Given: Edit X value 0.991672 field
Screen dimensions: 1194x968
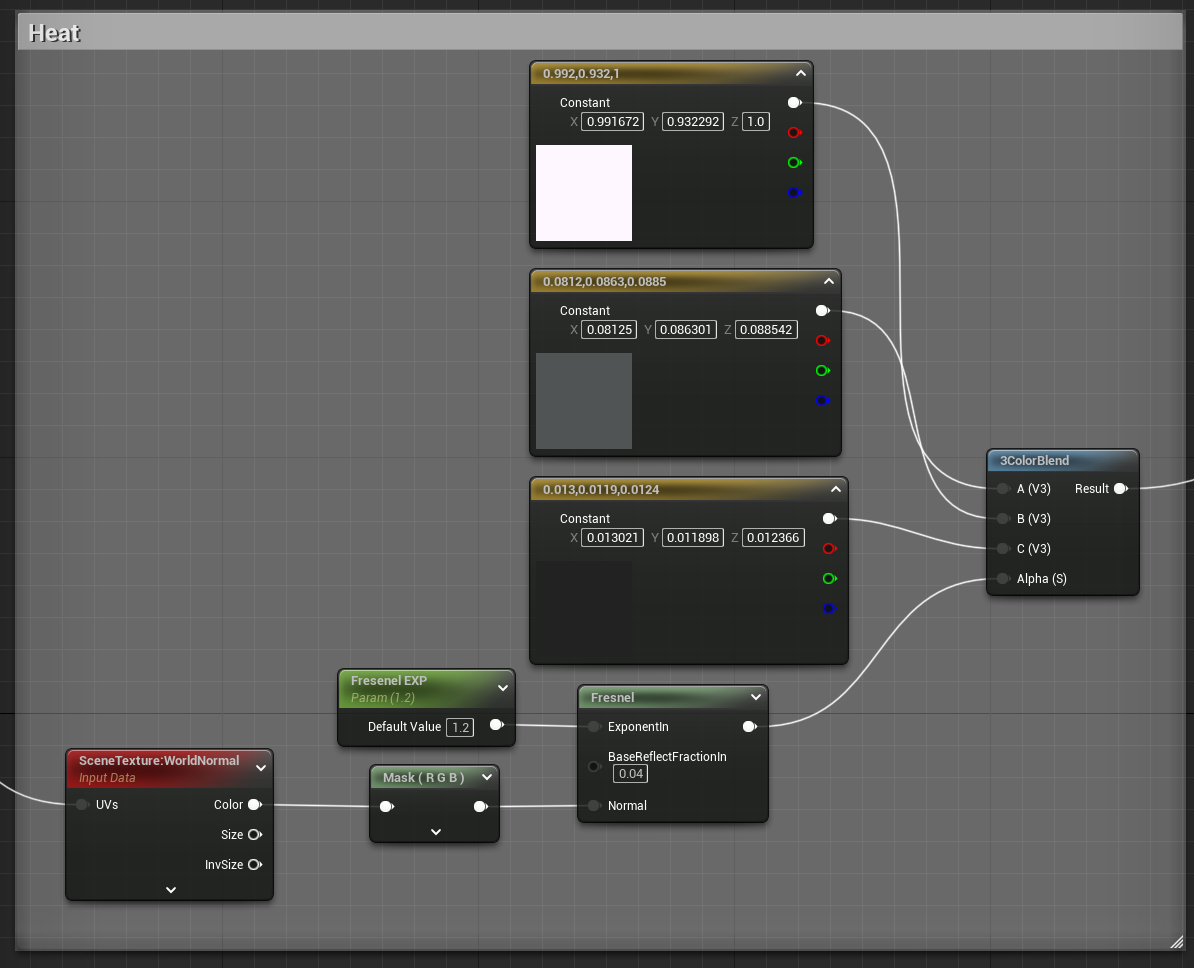Looking at the screenshot, I should pos(612,122).
